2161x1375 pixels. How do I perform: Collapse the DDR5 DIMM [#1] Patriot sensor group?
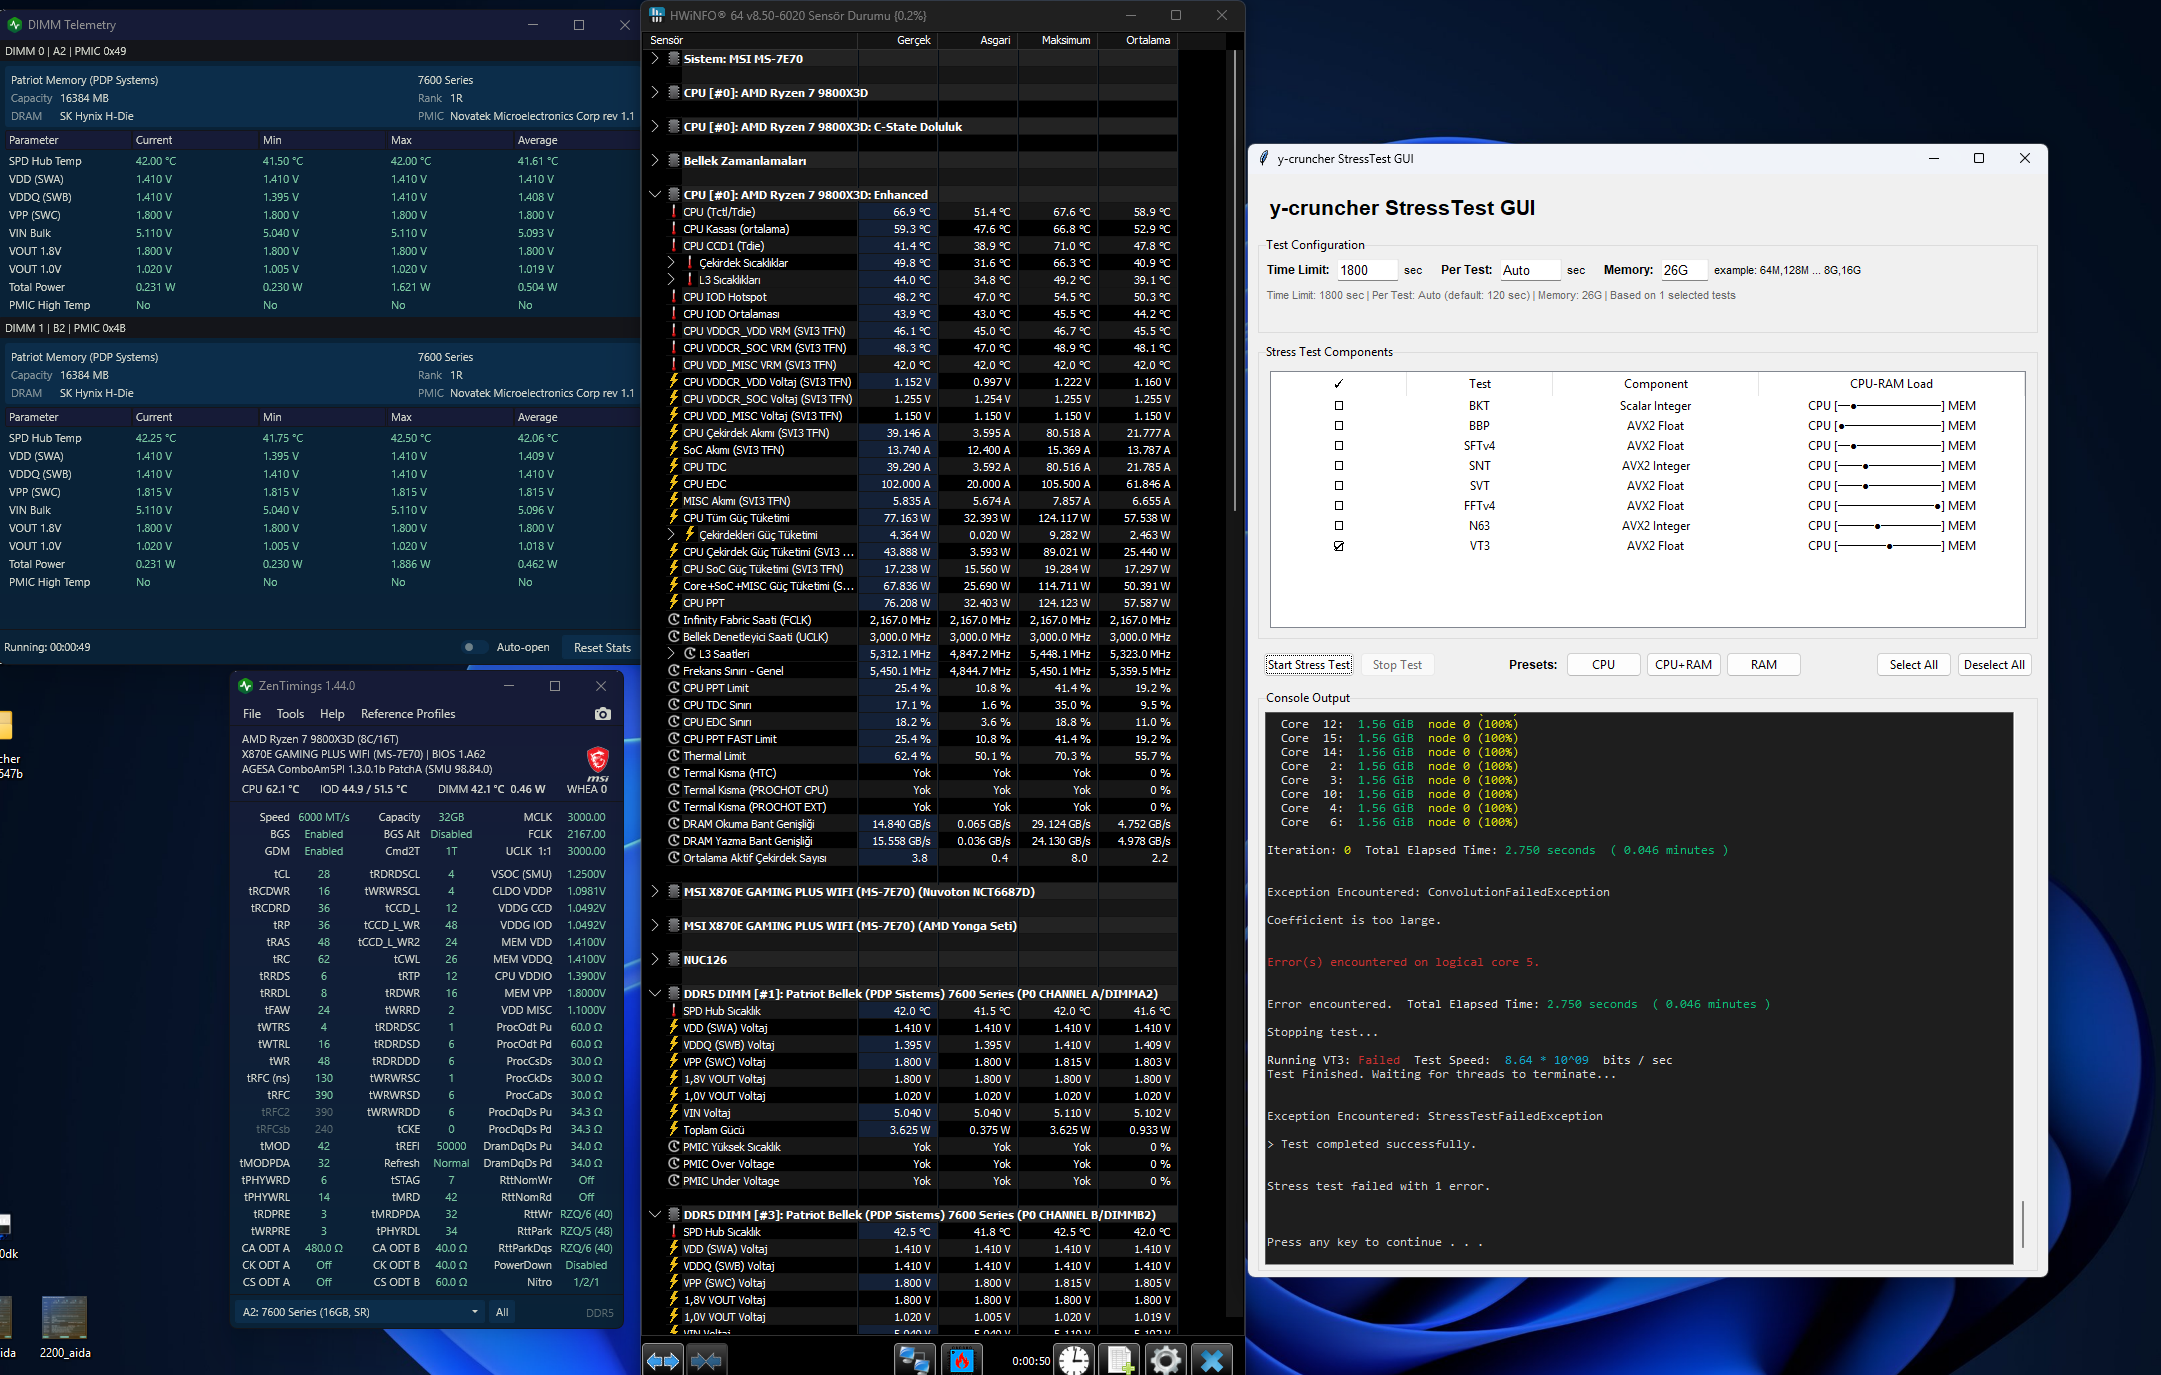click(x=655, y=994)
